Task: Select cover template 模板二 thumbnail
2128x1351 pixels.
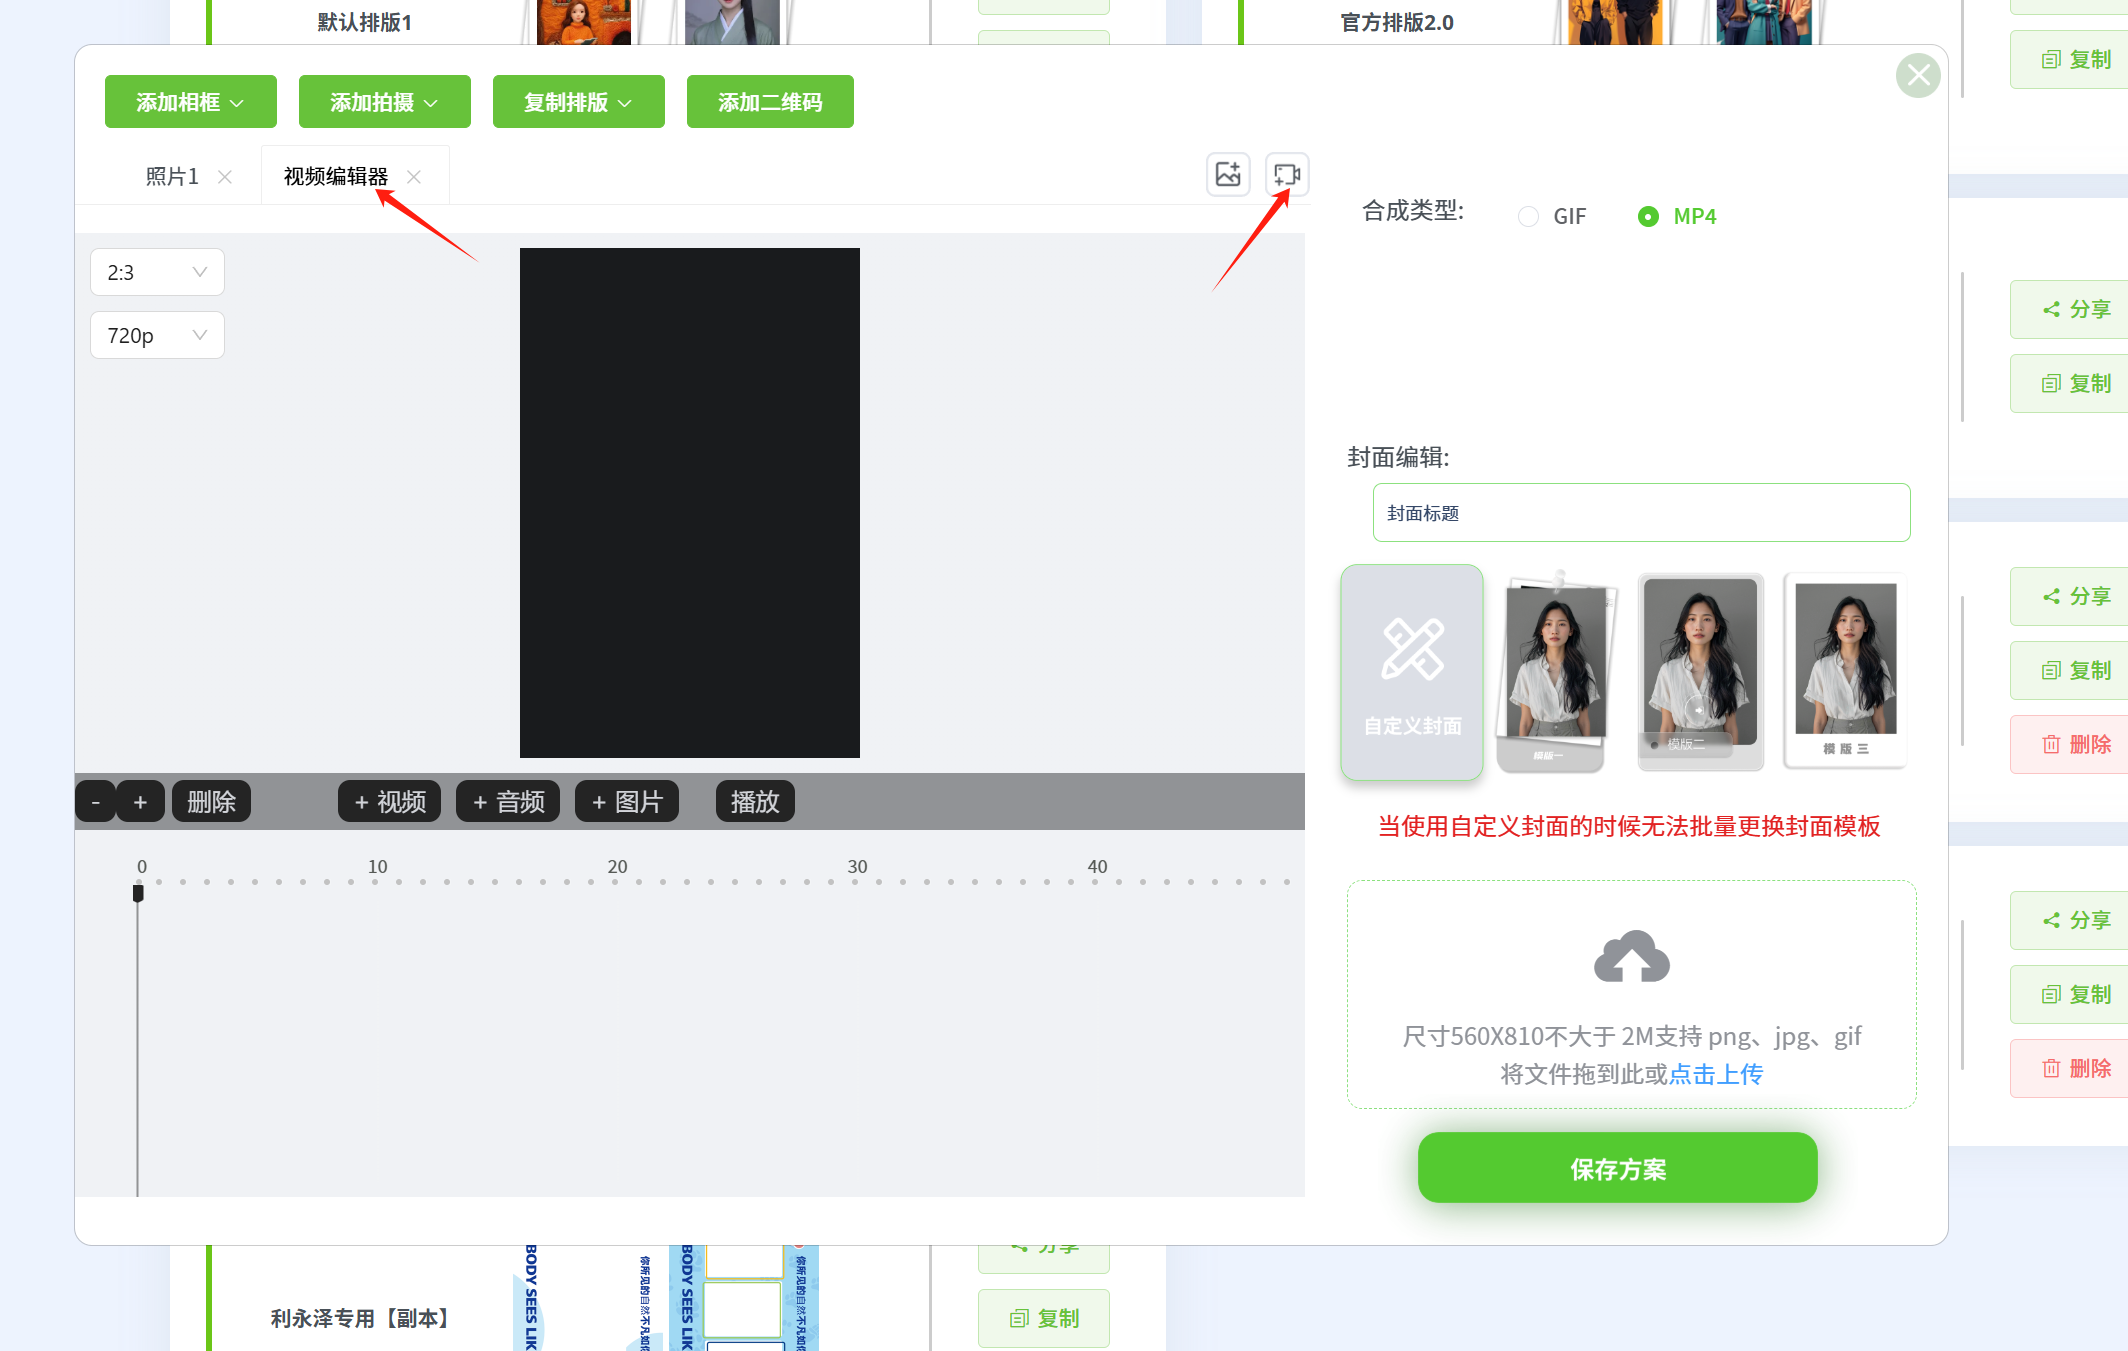Action: 1700,672
